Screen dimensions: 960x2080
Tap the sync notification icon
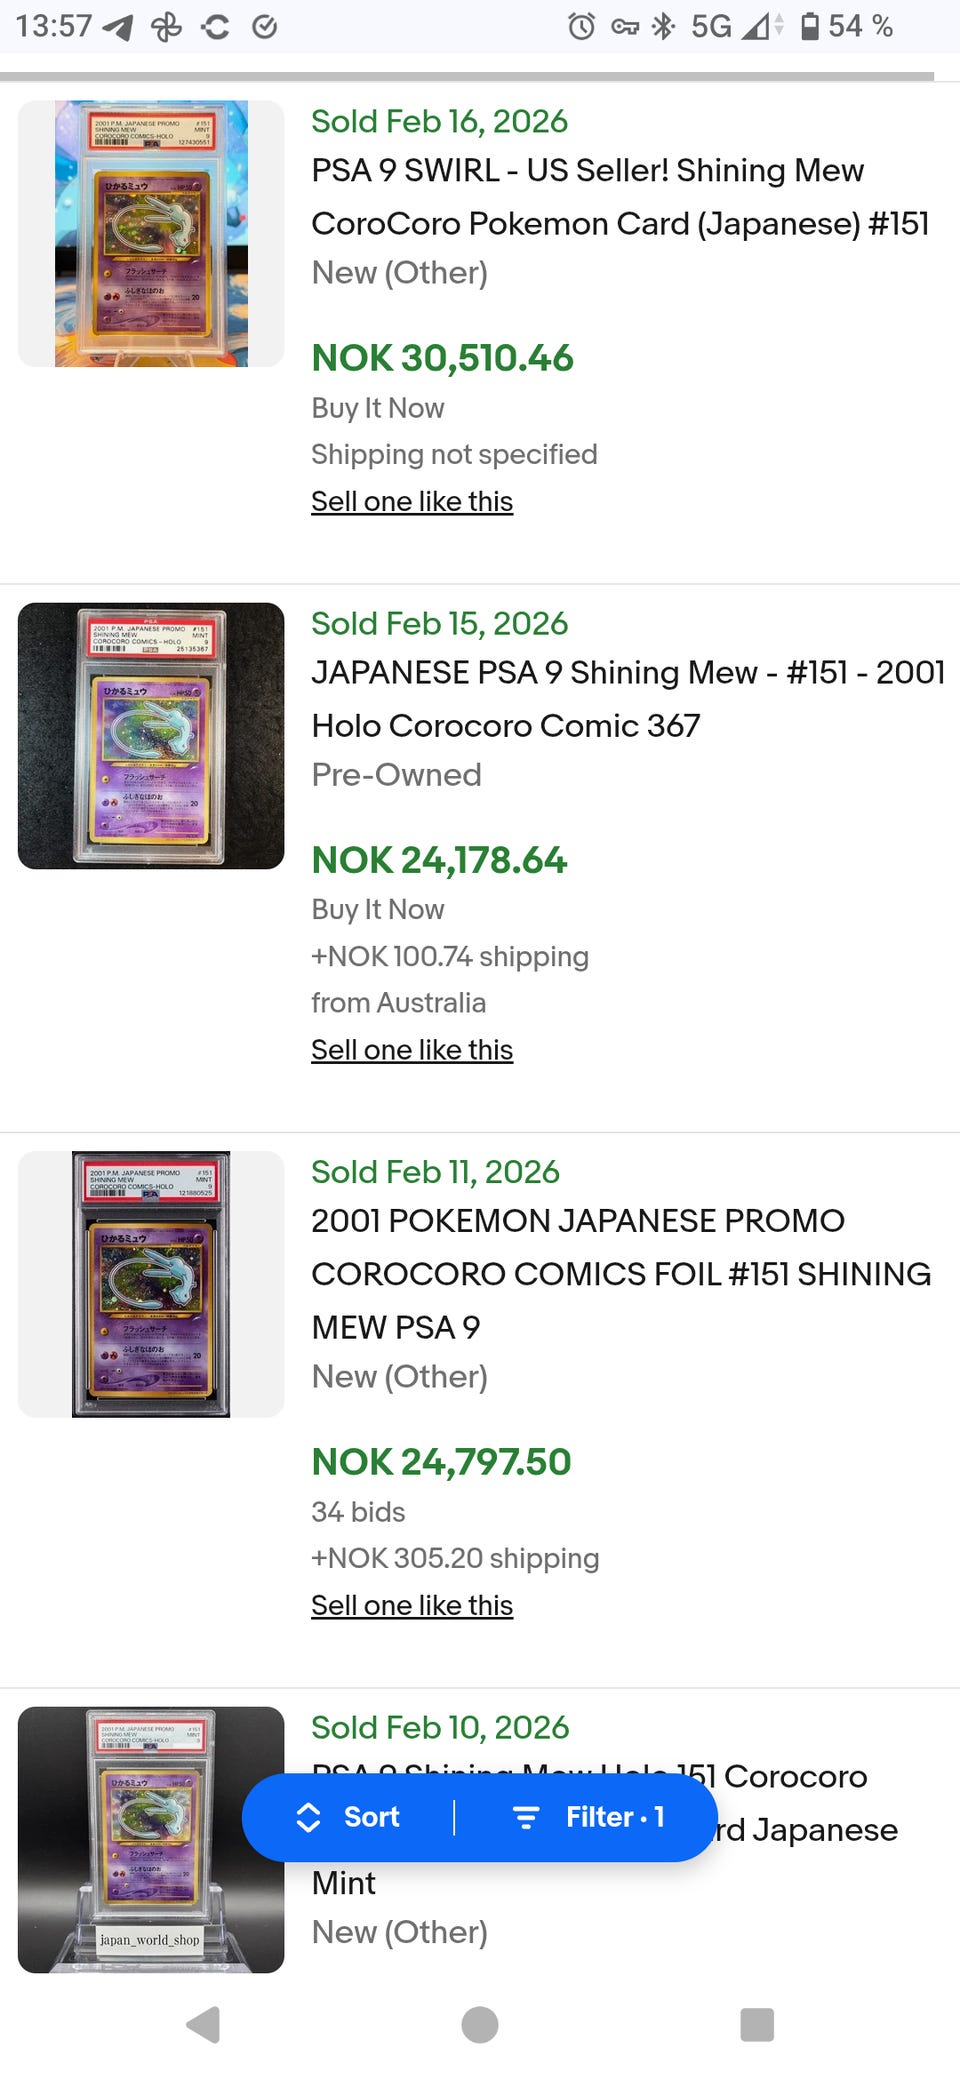(x=215, y=26)
